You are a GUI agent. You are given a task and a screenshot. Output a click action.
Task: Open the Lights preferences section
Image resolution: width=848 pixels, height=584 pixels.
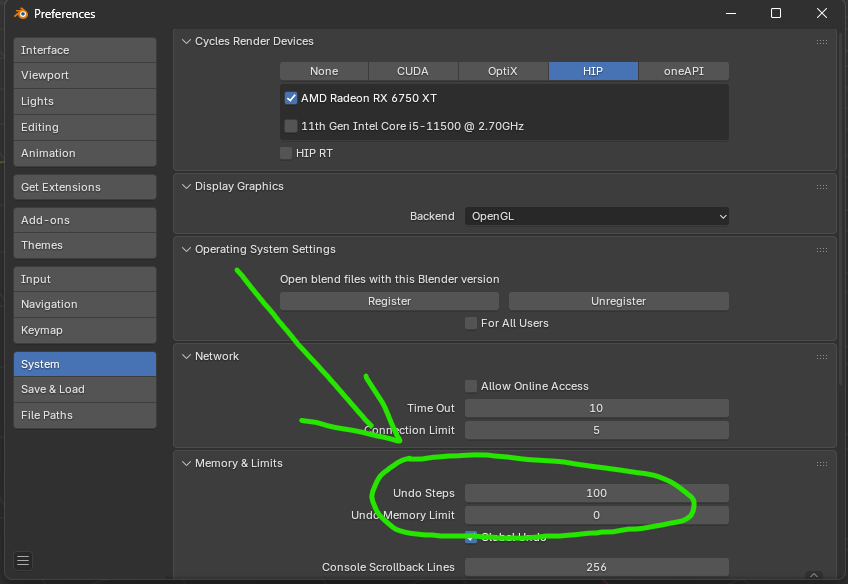pos(85,102)
